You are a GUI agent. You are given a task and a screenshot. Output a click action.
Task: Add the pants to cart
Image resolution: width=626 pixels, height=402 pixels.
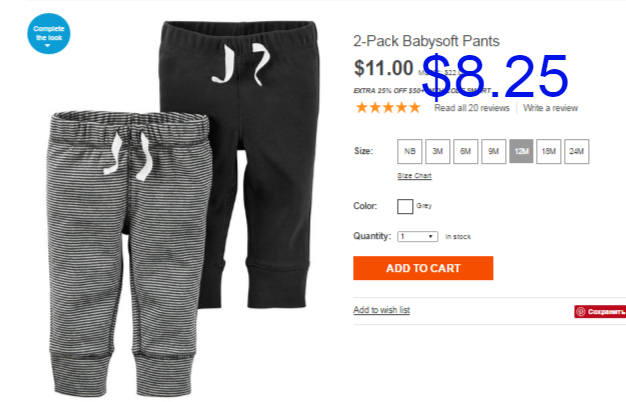coord(423,268)
